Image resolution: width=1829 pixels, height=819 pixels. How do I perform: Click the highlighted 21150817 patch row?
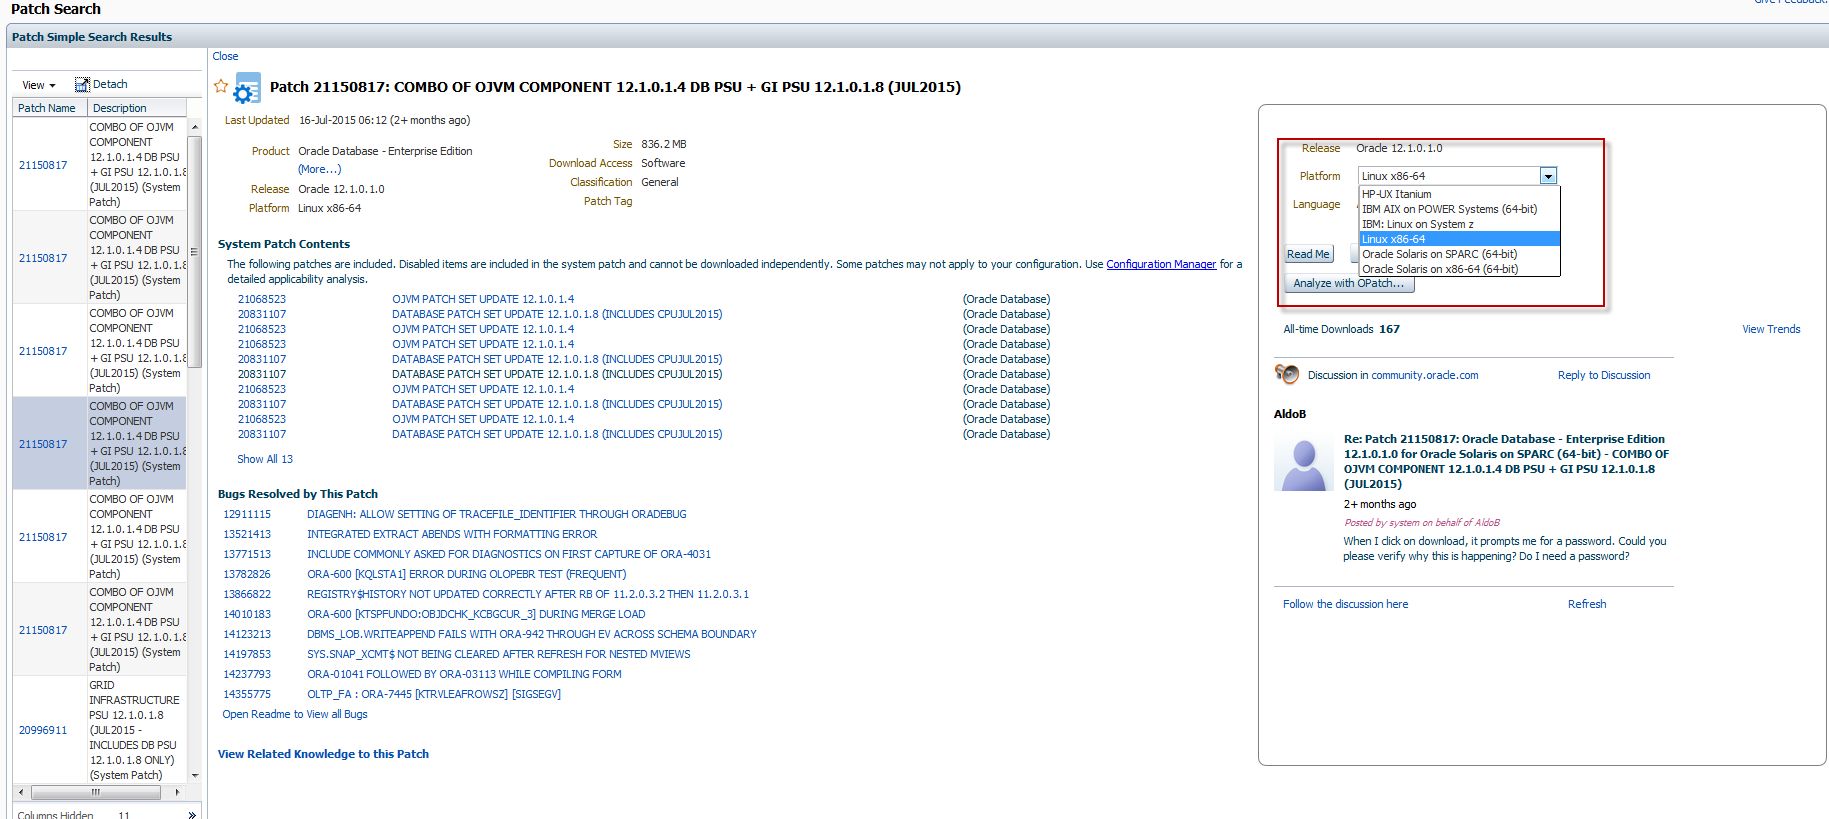(x=100, y=443)
